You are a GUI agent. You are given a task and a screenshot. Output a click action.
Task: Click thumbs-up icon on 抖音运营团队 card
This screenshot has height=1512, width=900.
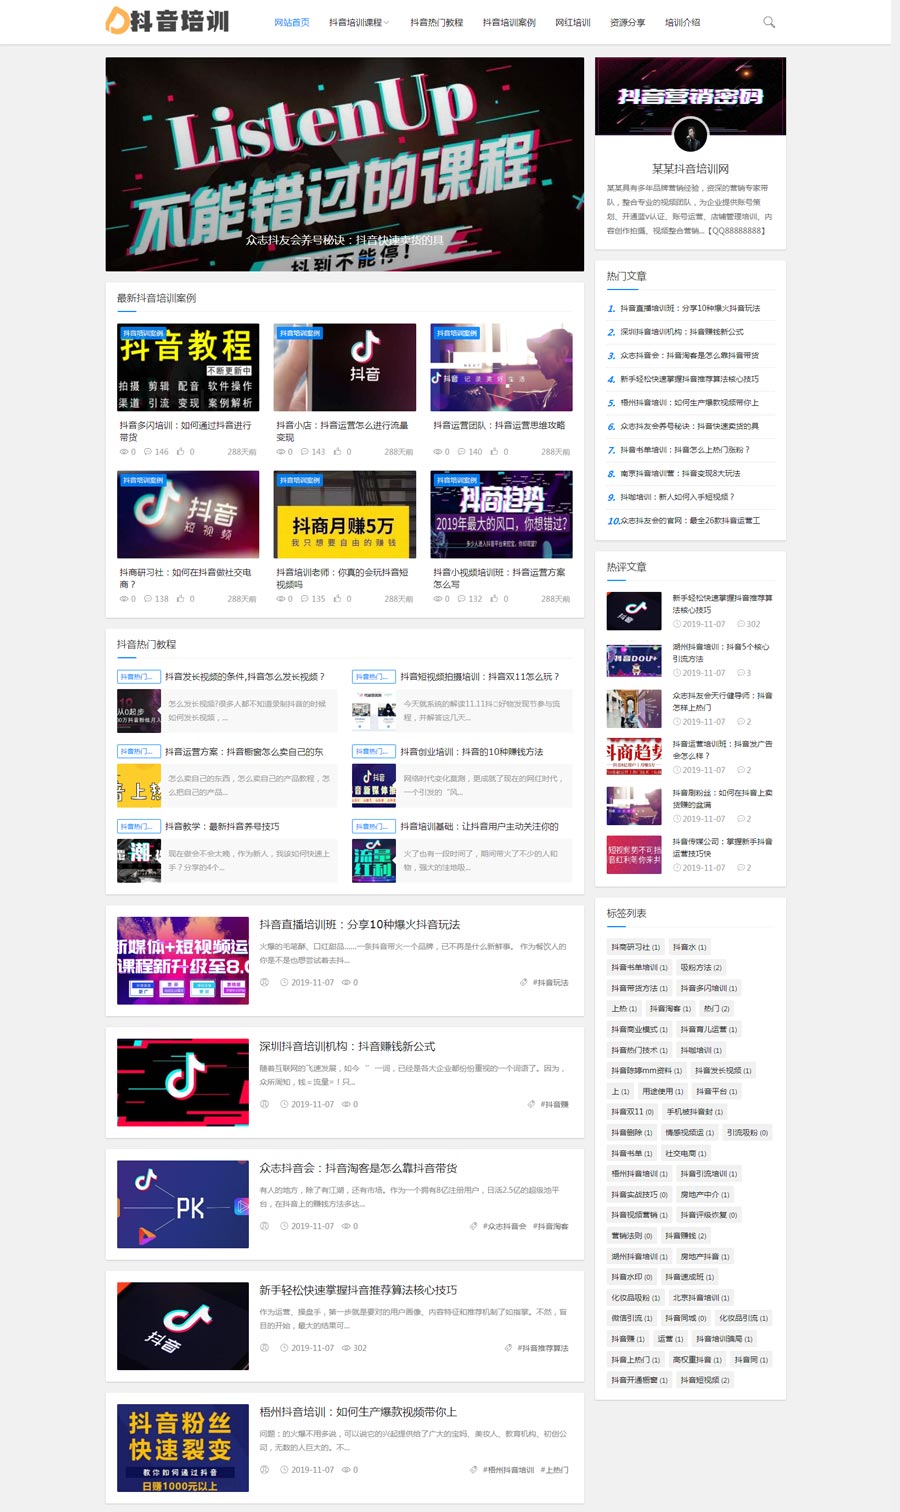pos(495,452)
